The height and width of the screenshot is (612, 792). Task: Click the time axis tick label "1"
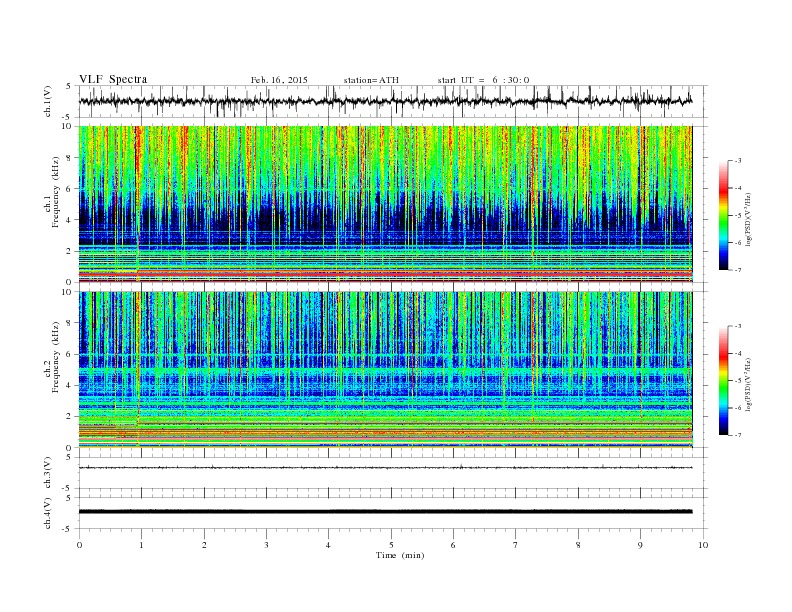(141, 545)
